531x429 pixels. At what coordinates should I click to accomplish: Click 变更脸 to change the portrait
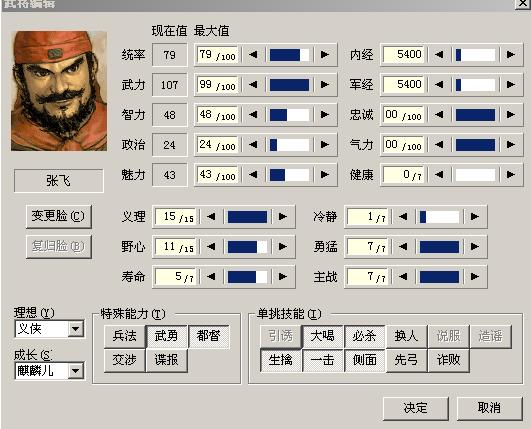58,216
